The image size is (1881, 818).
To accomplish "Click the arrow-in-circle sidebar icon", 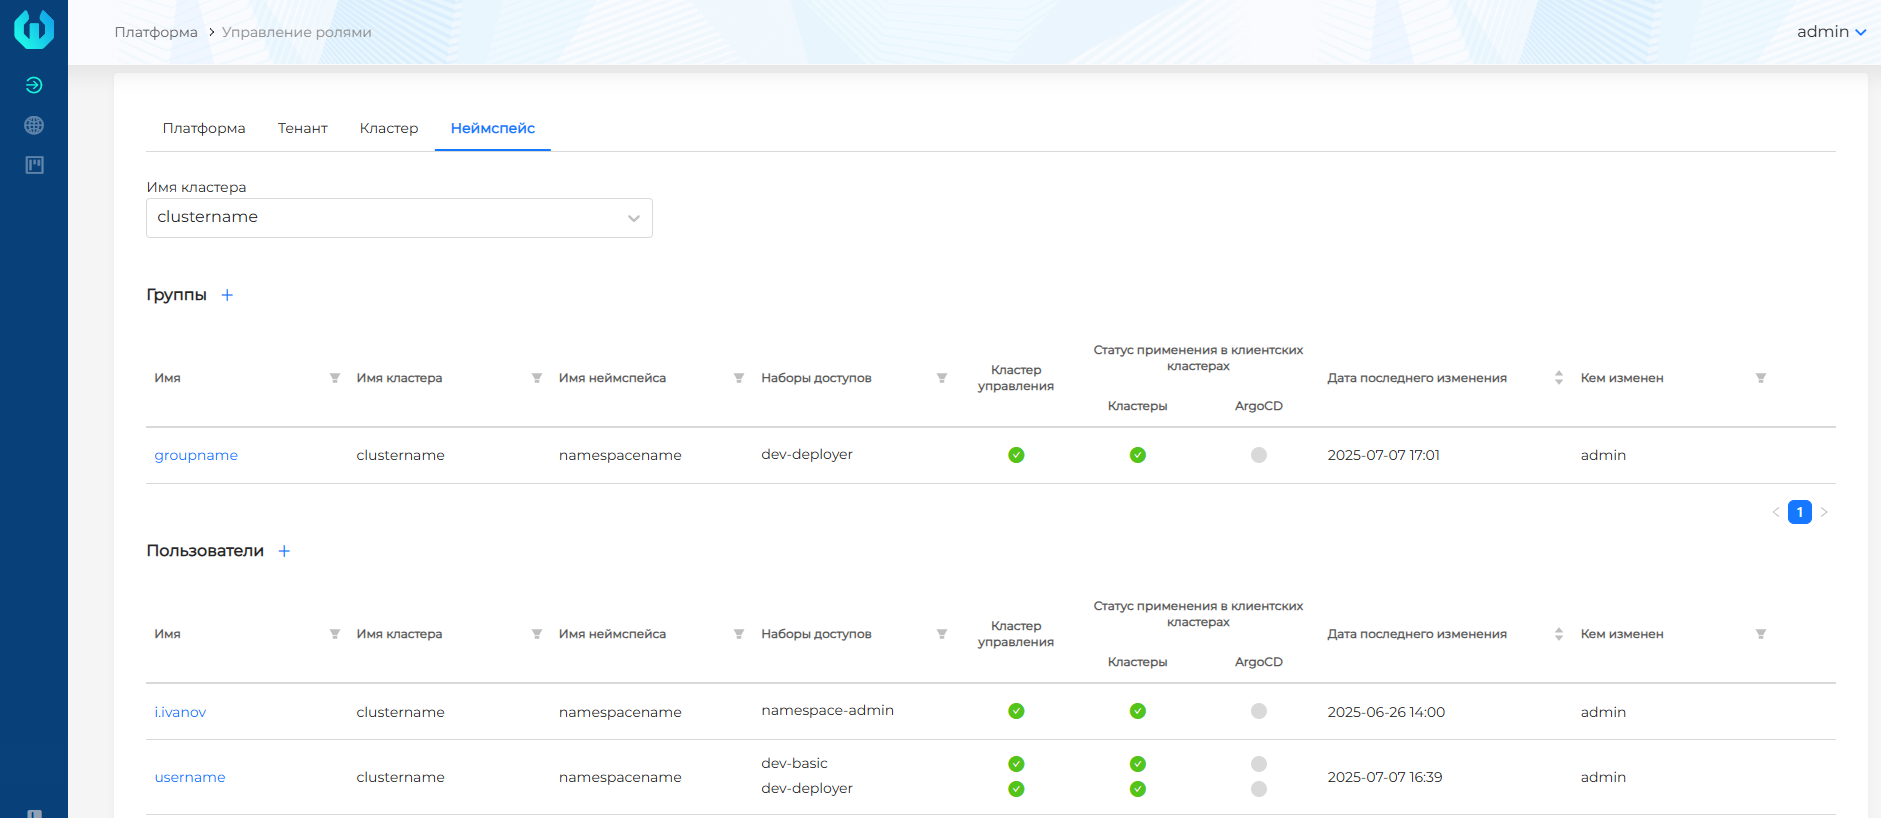I will (34, 85).
